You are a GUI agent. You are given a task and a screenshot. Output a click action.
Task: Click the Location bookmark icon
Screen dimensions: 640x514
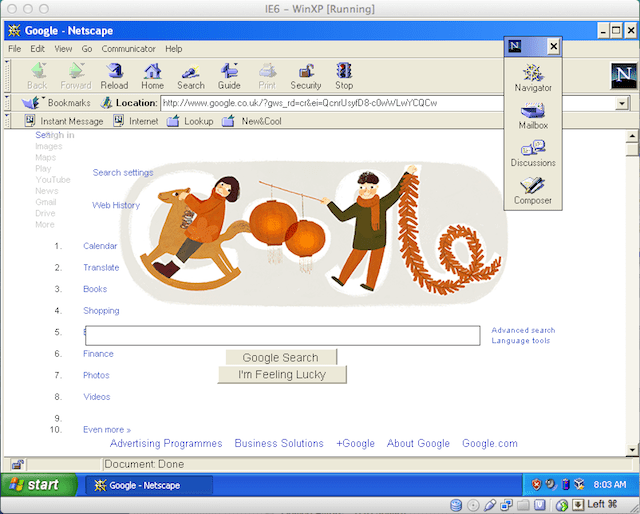tap(107, 103)
